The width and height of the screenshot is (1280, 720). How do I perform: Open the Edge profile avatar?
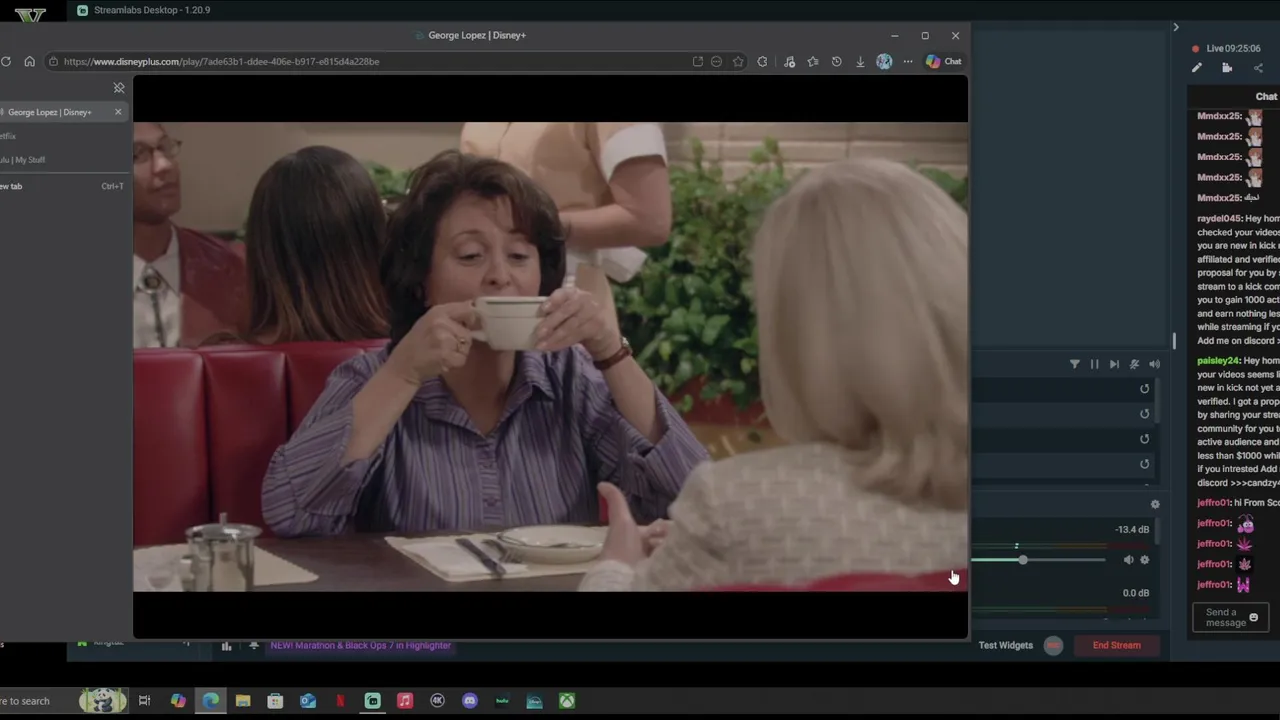pyautogui.click(x=884, y=61)
